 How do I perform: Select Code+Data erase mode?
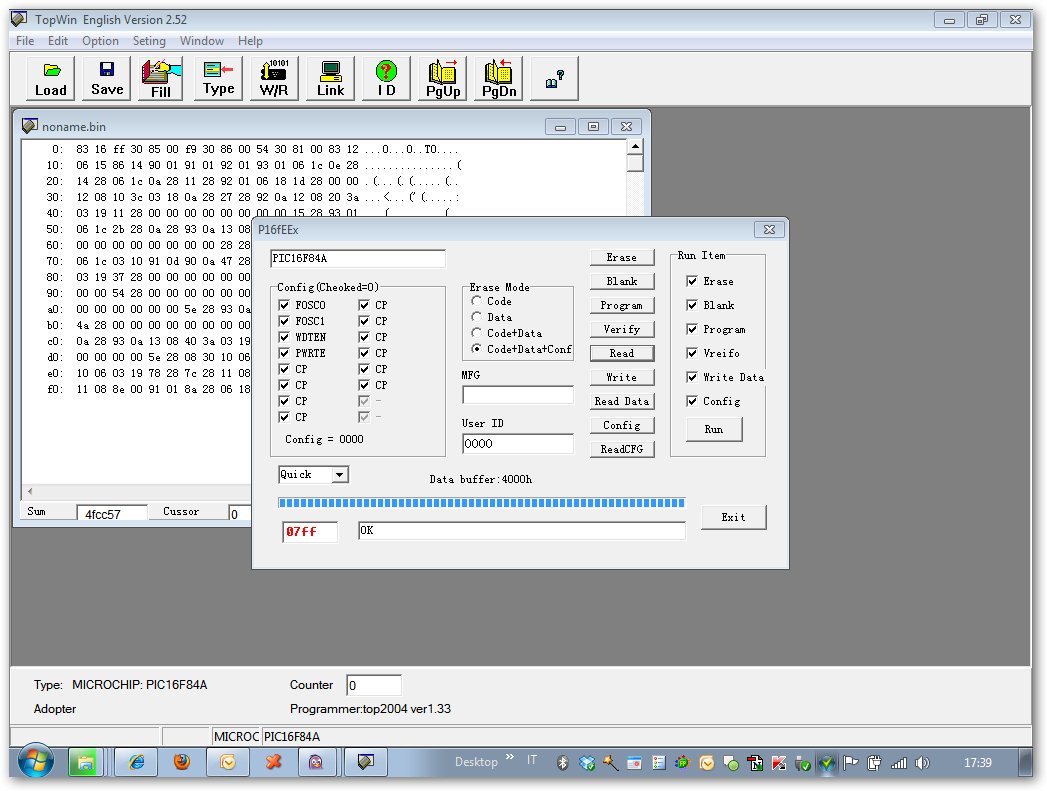click(476, 333)
